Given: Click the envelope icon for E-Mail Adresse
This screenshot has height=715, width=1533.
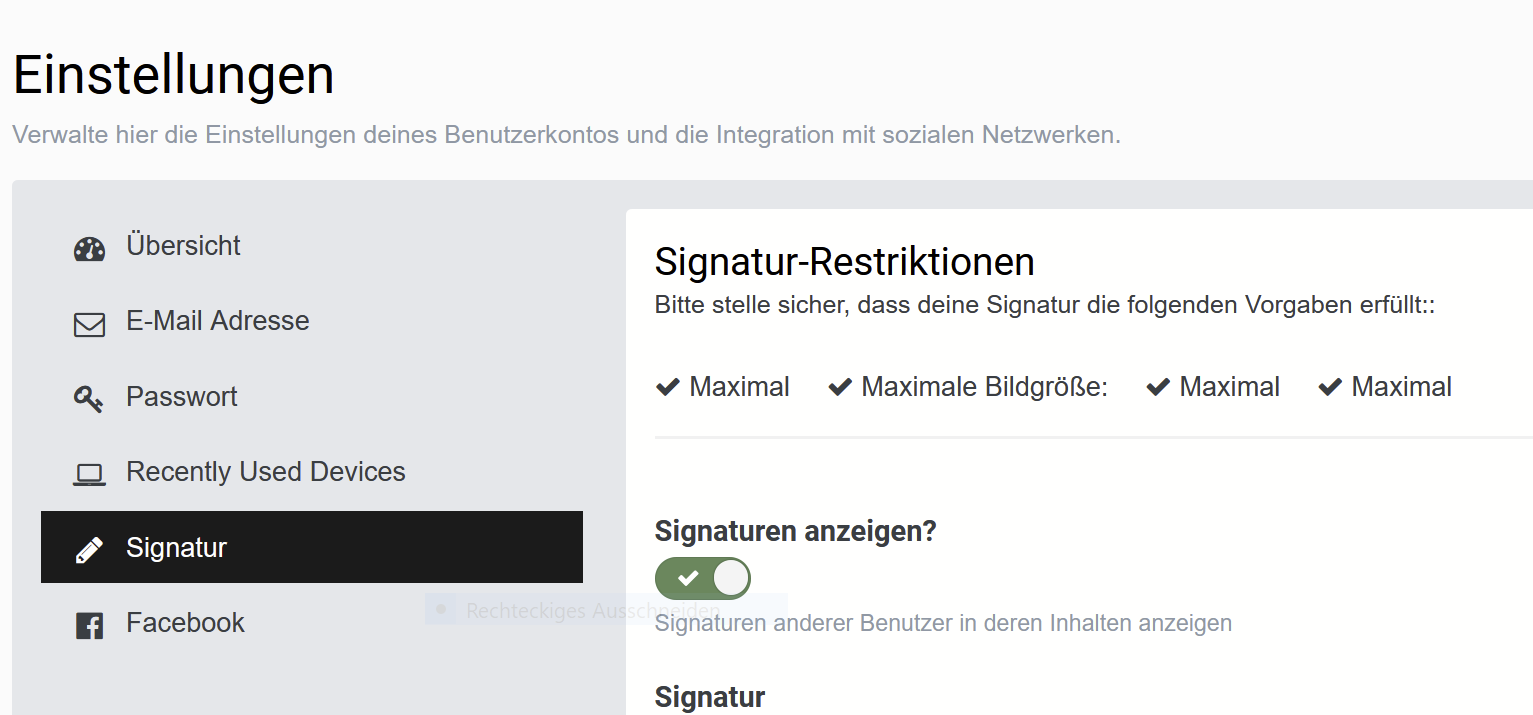Looking at the screenshot, I should (x=90, y=325).
